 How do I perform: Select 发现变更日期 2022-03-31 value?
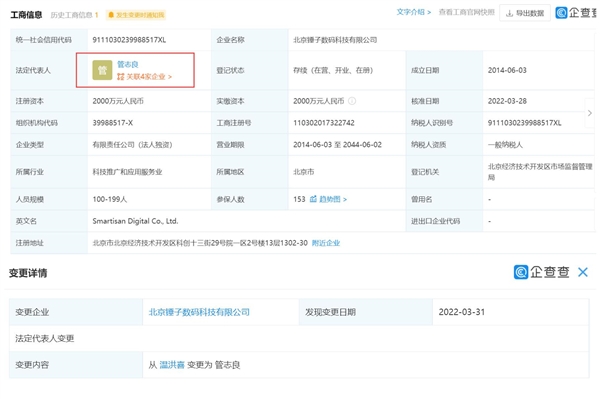(x=461, y=312)
